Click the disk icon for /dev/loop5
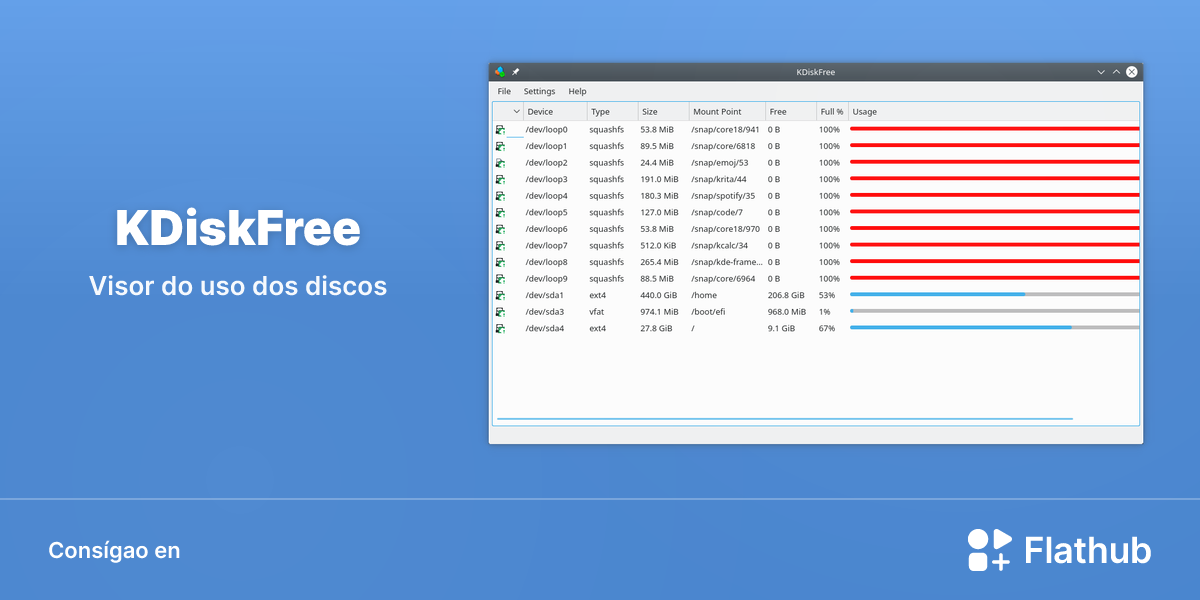Viewport: 1200px width, 600px height. (500, 212)
